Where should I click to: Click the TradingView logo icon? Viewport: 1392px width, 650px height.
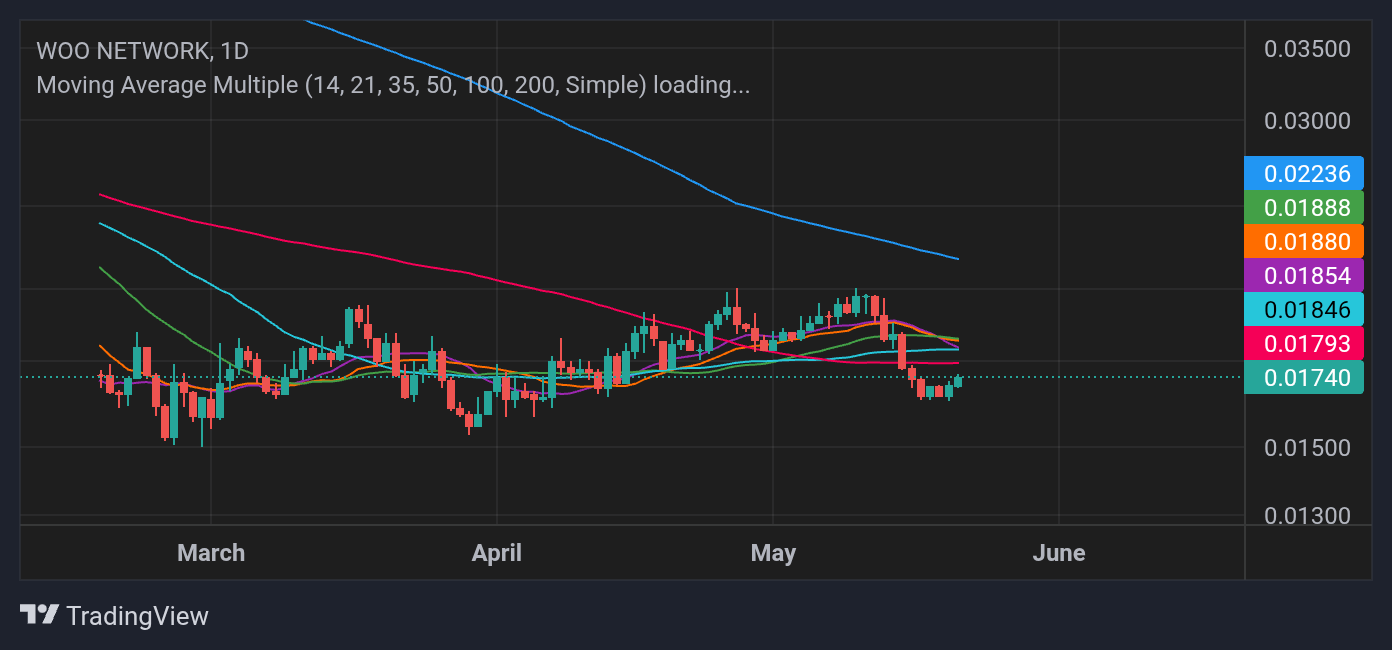coord(40,614)
